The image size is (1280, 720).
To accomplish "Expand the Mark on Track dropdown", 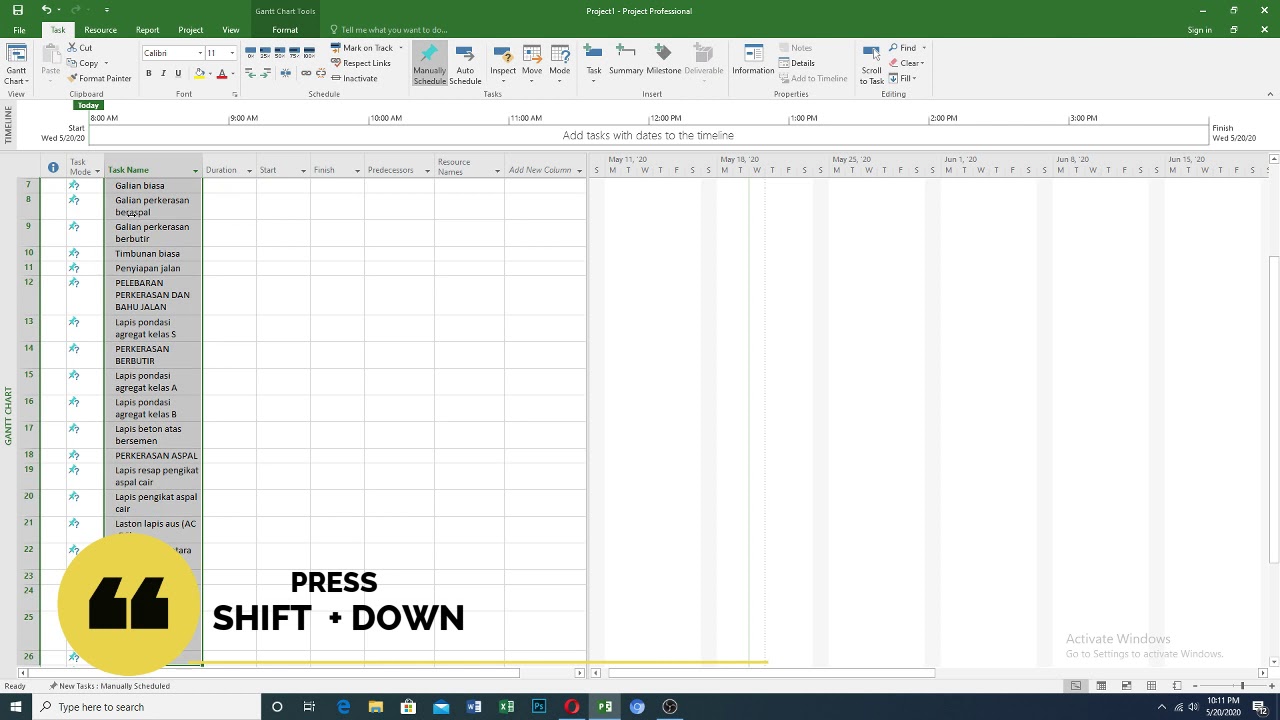I will (401, 48).
